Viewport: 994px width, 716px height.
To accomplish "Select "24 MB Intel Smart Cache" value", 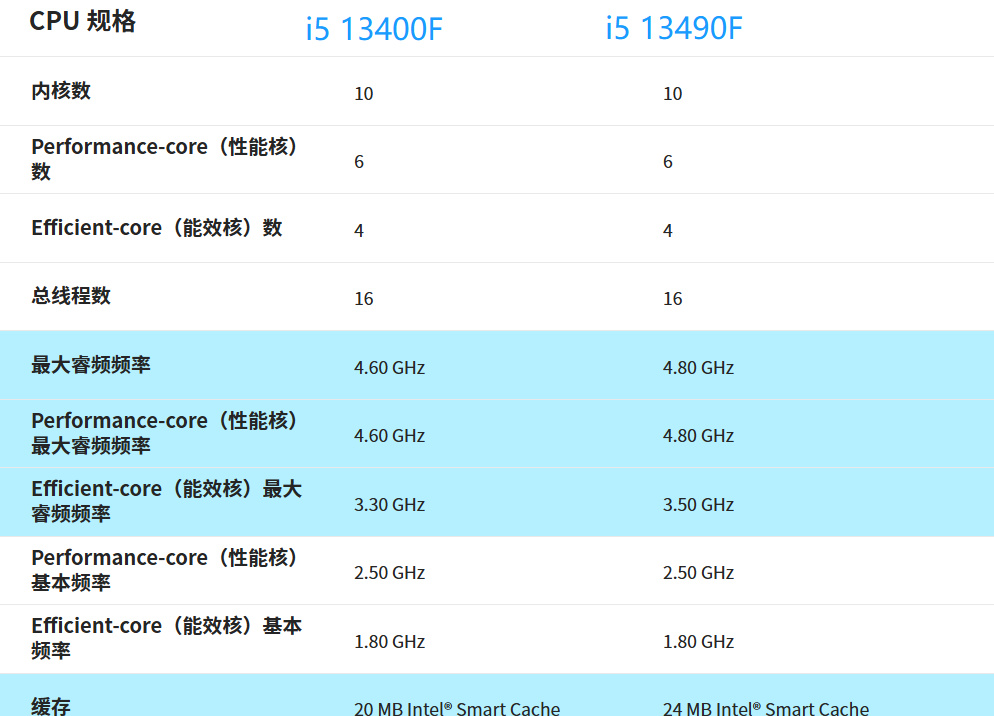I will click(766, 708).
